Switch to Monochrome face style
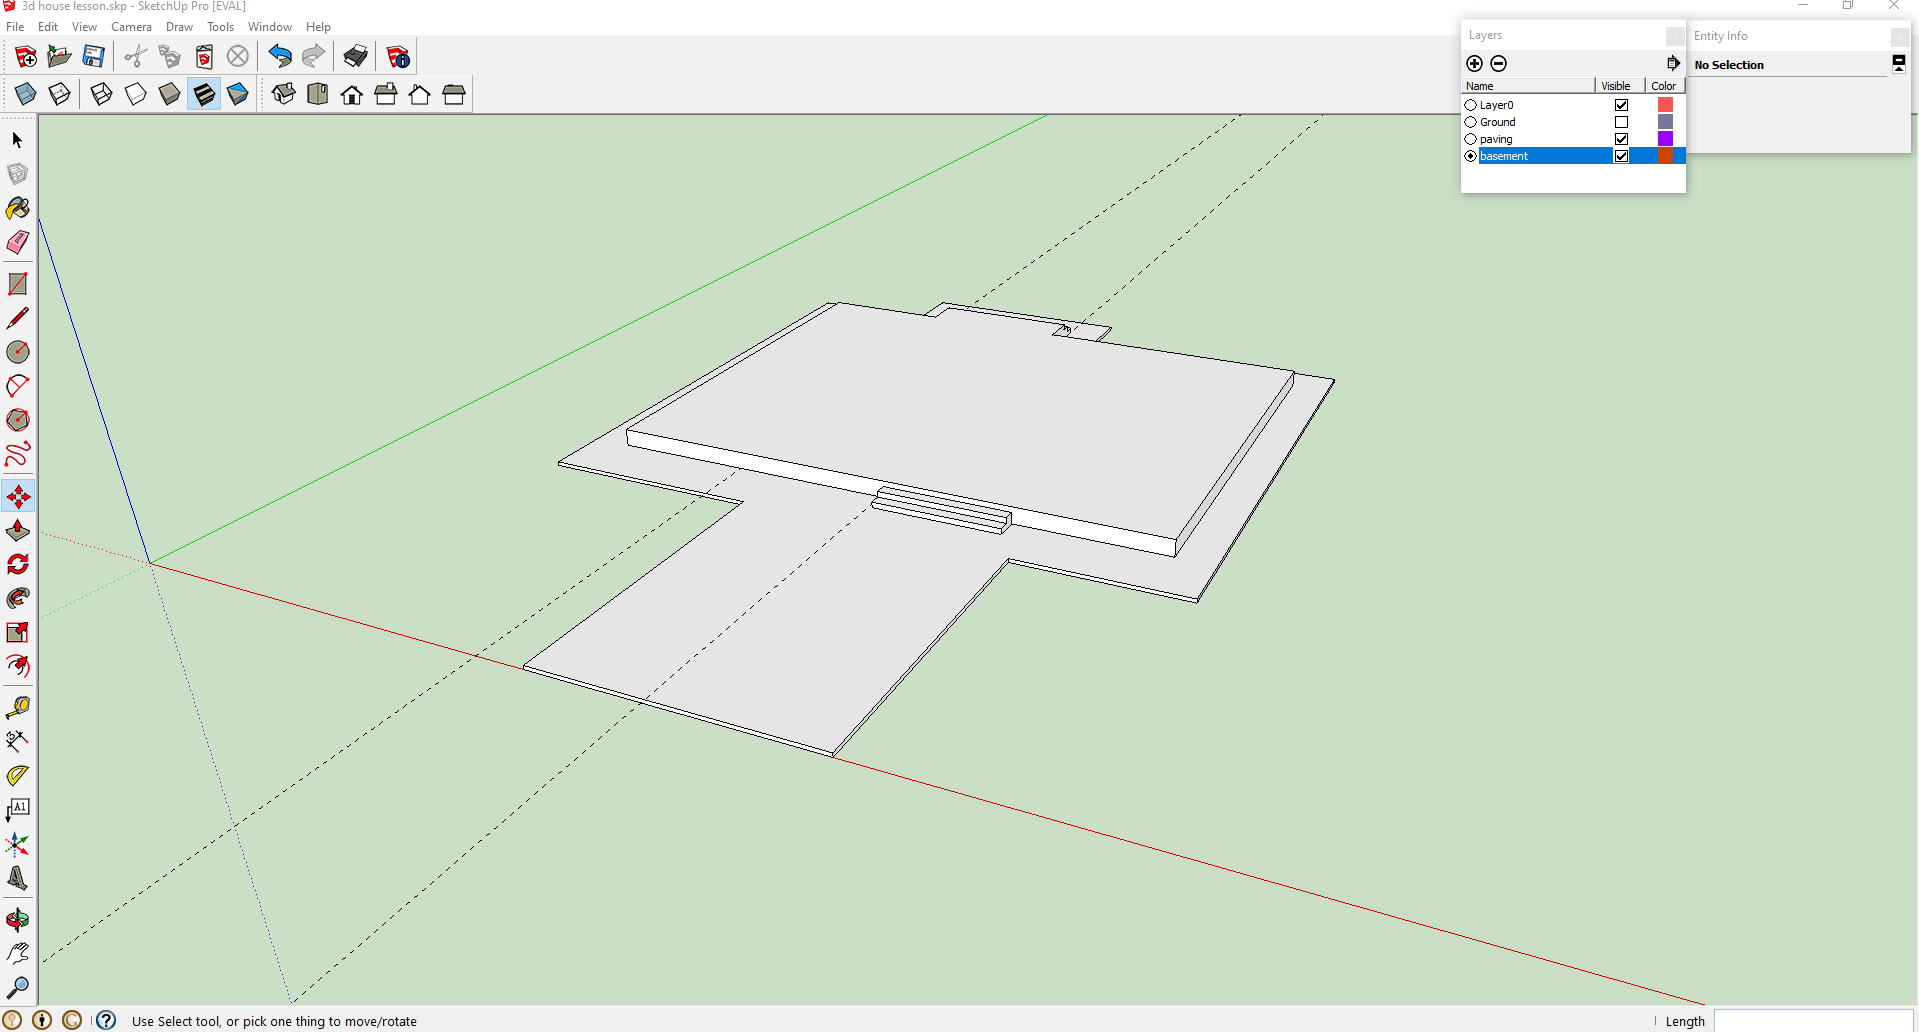This screenshot has height=1032, width=1919. [x=237, y=94]
